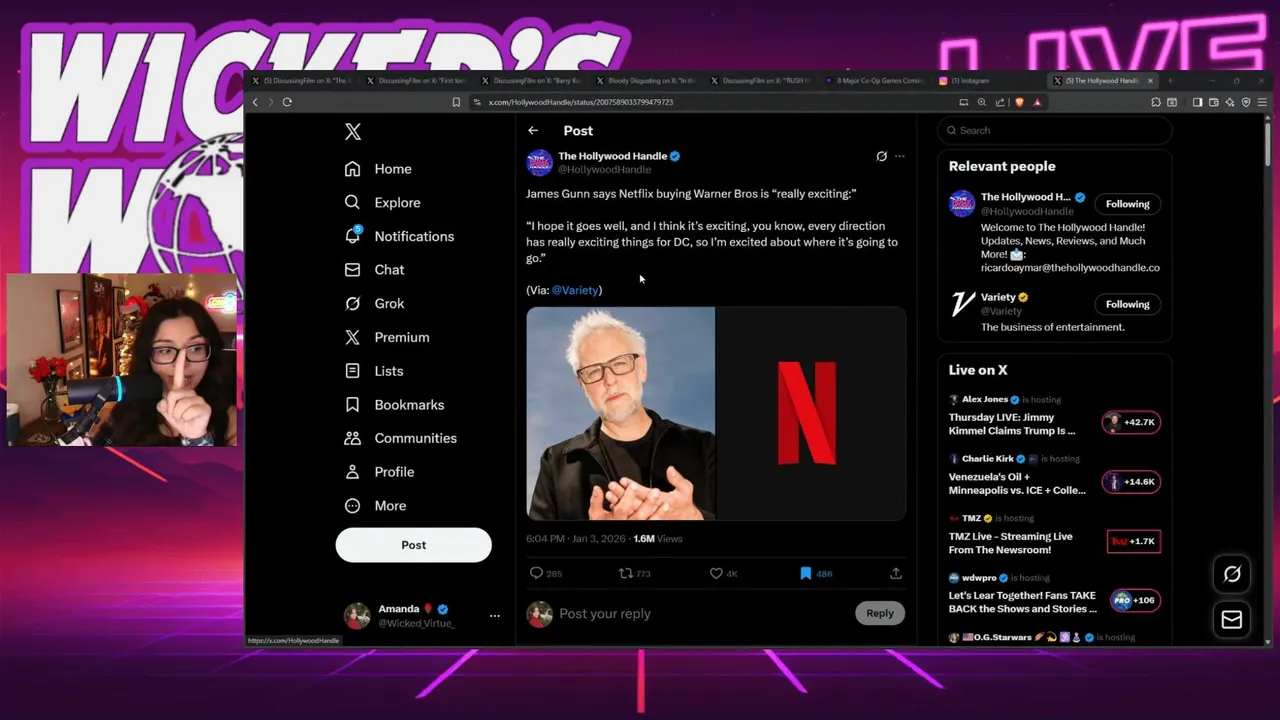Switch to 8 Major Co-Op Games tab

coord(873,81)
